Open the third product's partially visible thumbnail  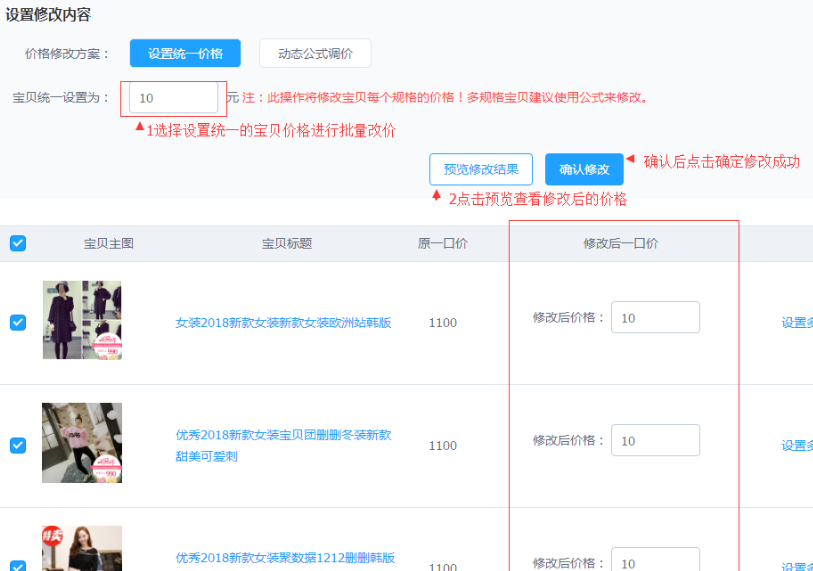pyautogui.click(x=82, y=549)
